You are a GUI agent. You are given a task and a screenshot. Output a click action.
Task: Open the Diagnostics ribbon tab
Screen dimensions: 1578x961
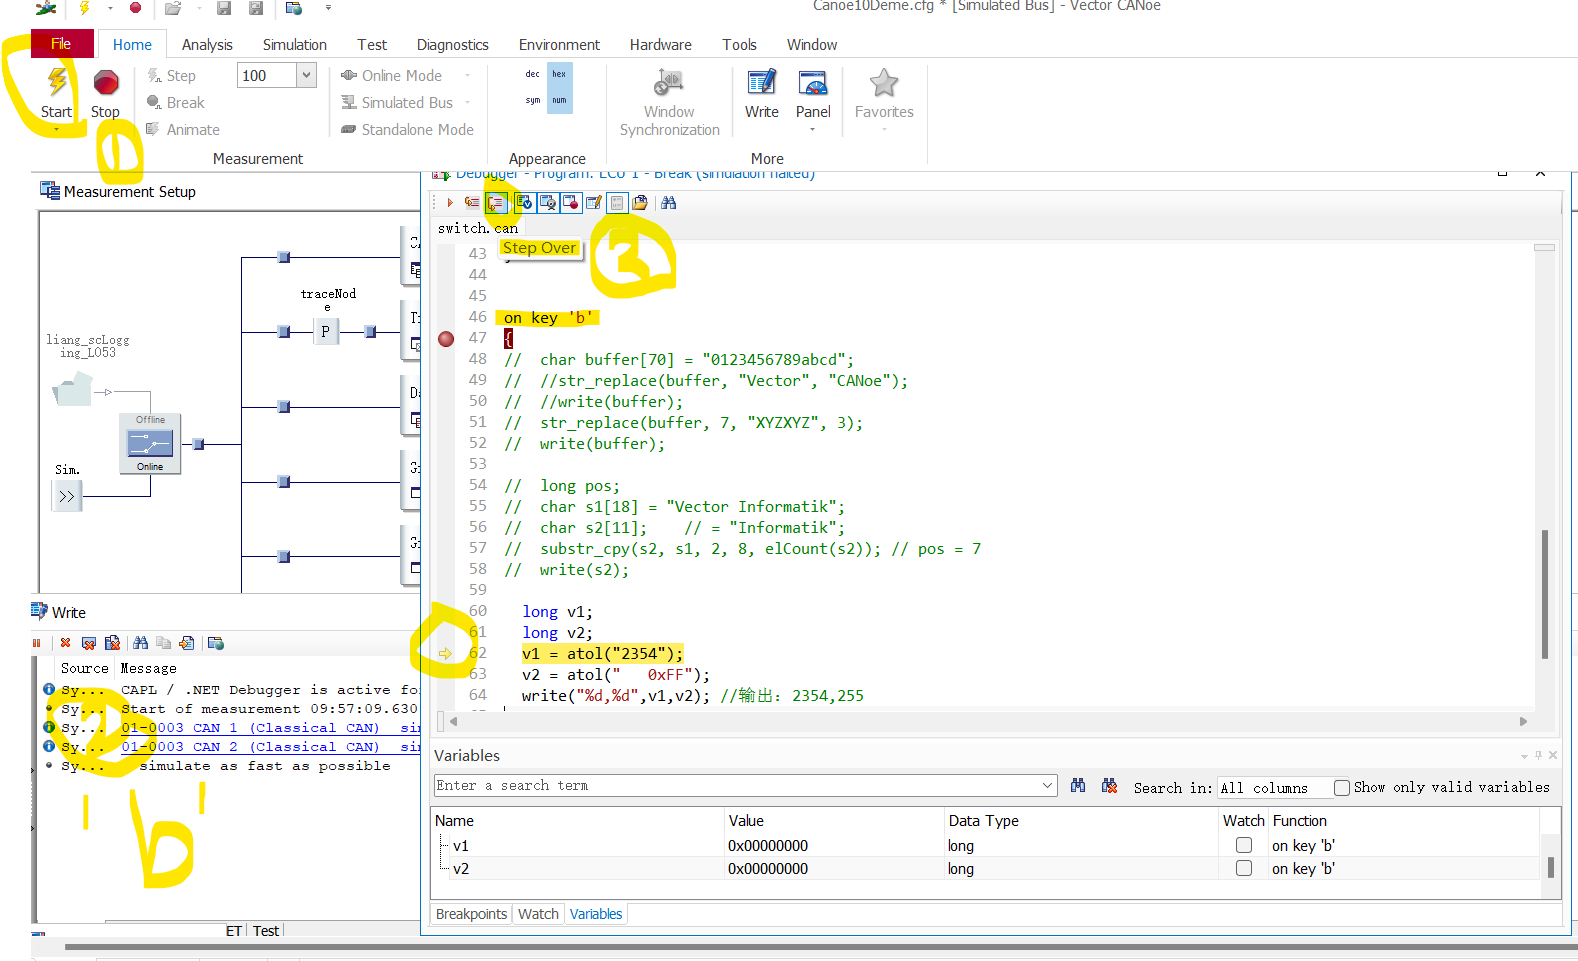tap(453, 45)
